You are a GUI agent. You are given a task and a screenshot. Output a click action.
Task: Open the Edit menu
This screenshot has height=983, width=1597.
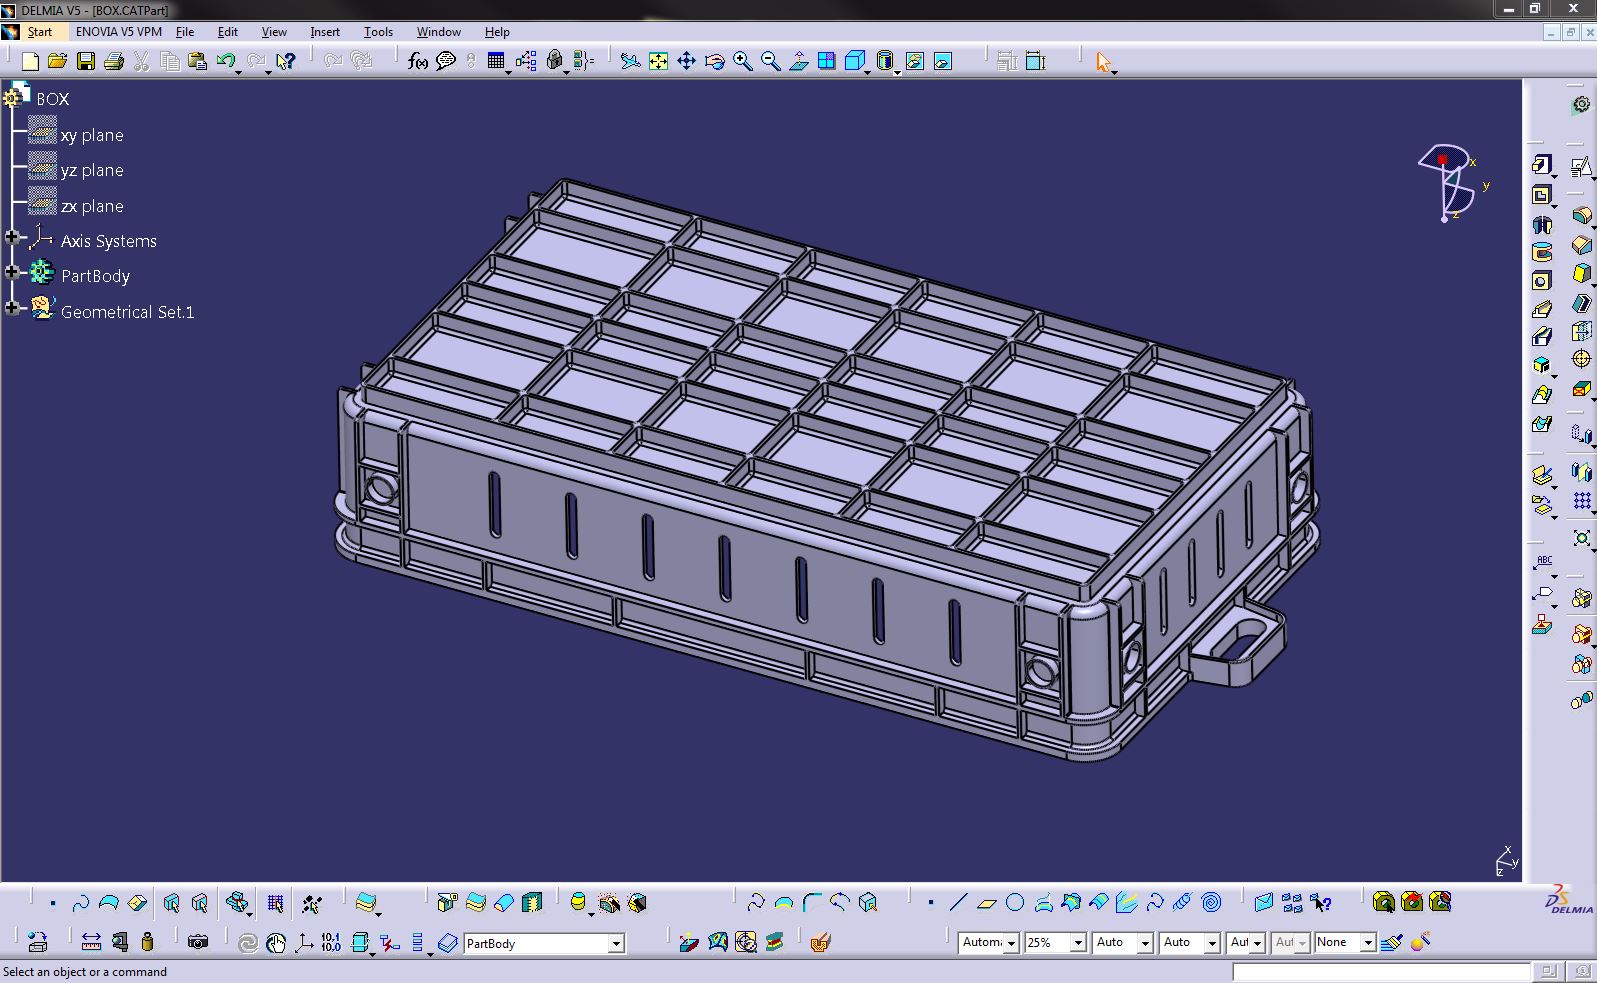coord(228,32)
